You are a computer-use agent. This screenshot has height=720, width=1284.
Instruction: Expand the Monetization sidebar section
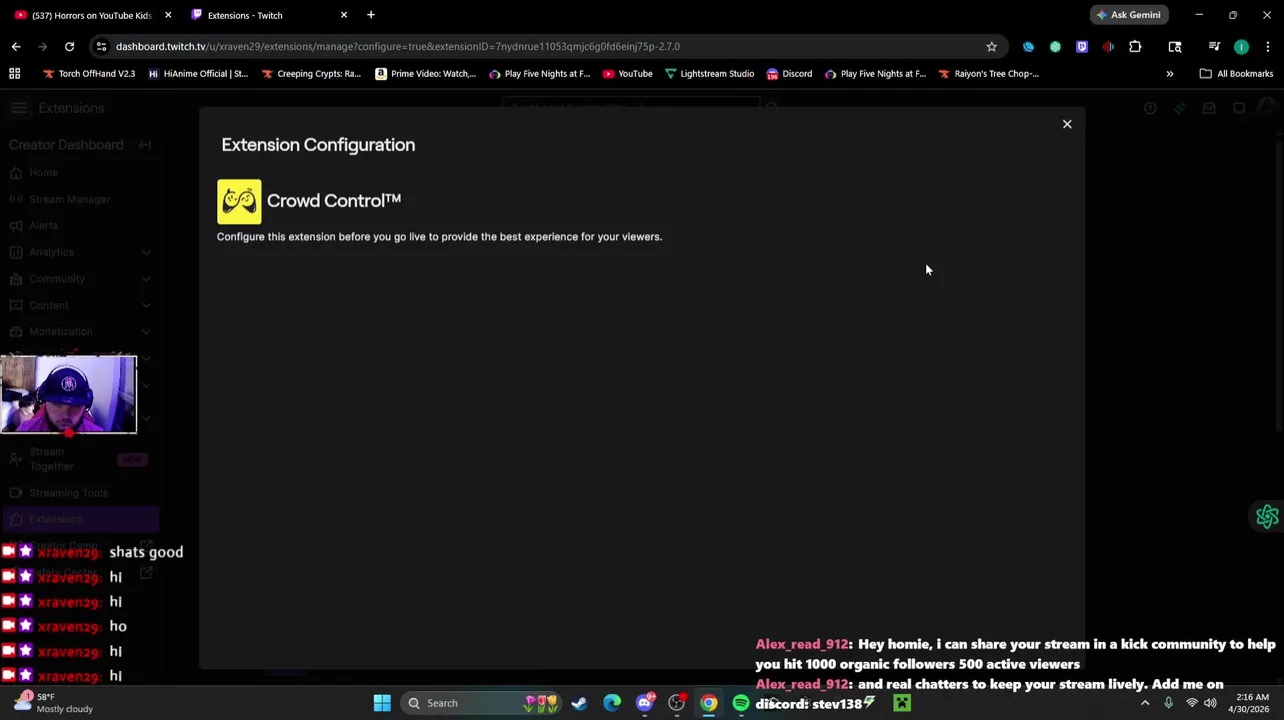tap(80, 331)
